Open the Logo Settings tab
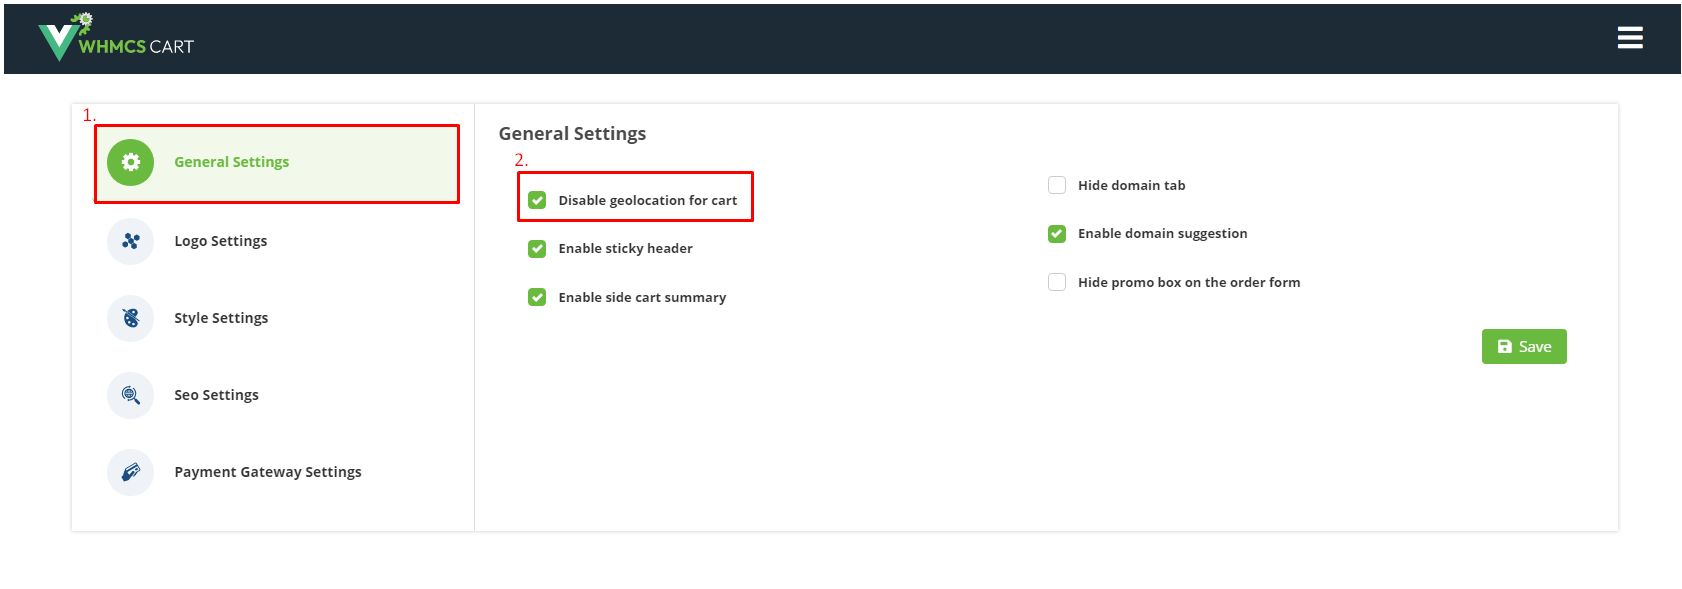This screenshot has width=1682, height=589. (221, 241)
